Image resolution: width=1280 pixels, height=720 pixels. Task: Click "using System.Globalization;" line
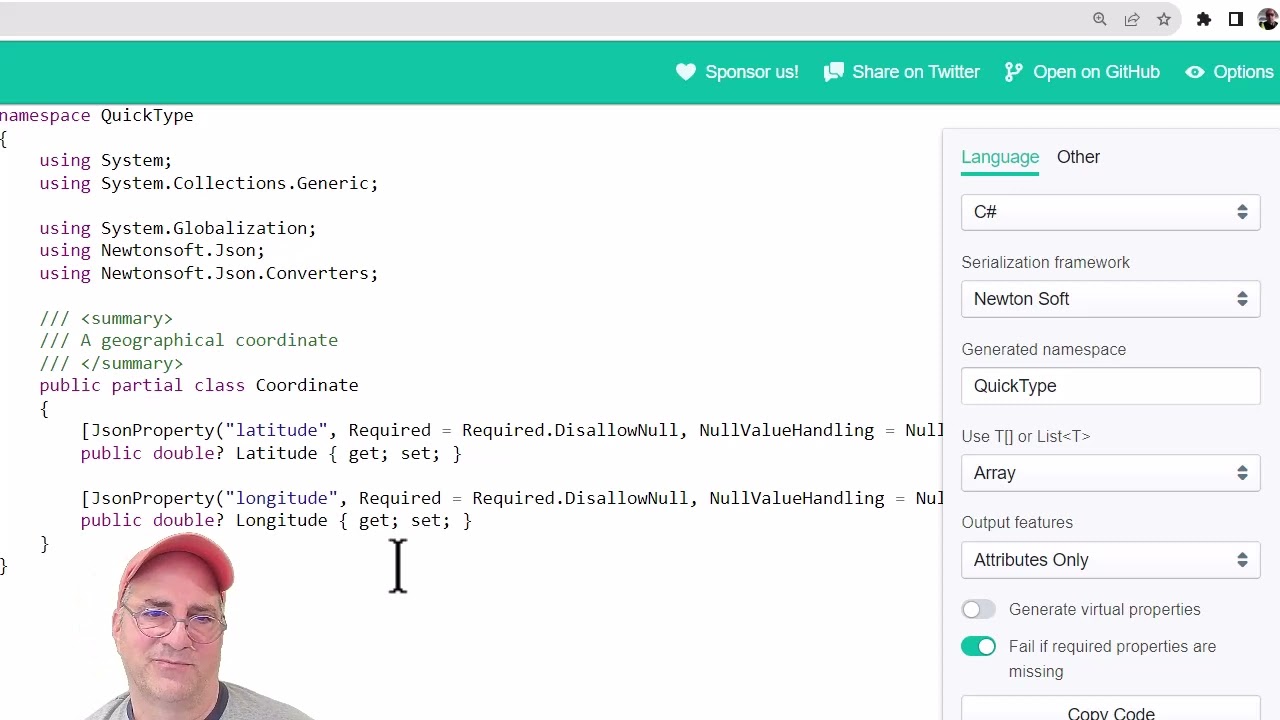point(178,228)
